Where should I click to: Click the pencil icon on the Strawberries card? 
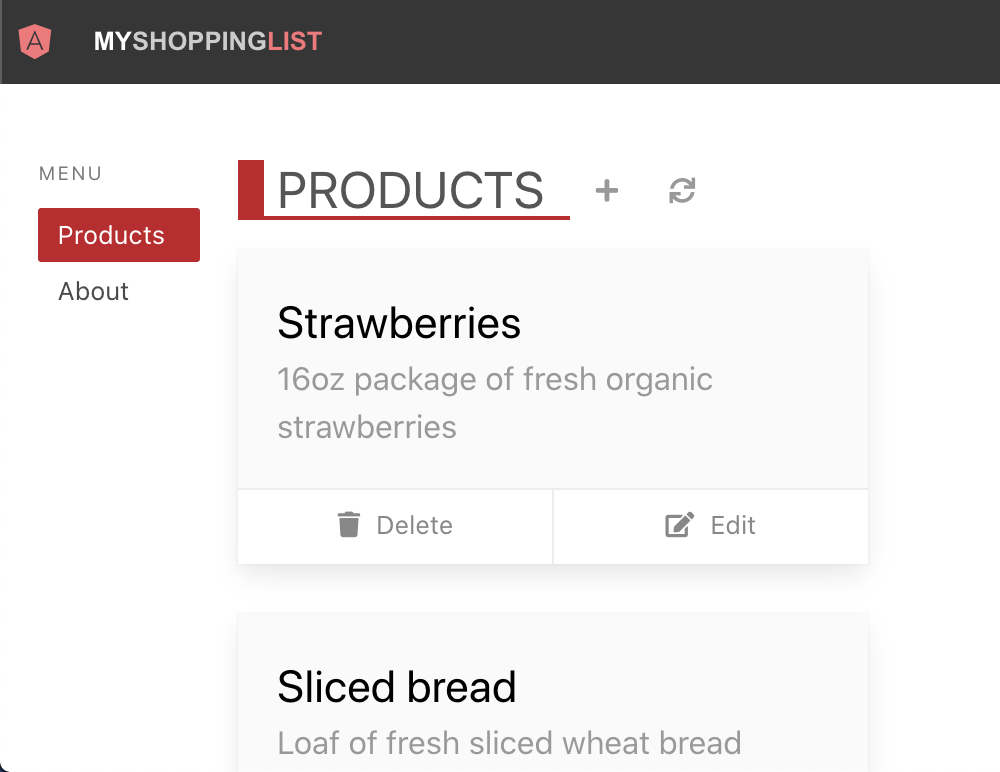tap(679, 524)
